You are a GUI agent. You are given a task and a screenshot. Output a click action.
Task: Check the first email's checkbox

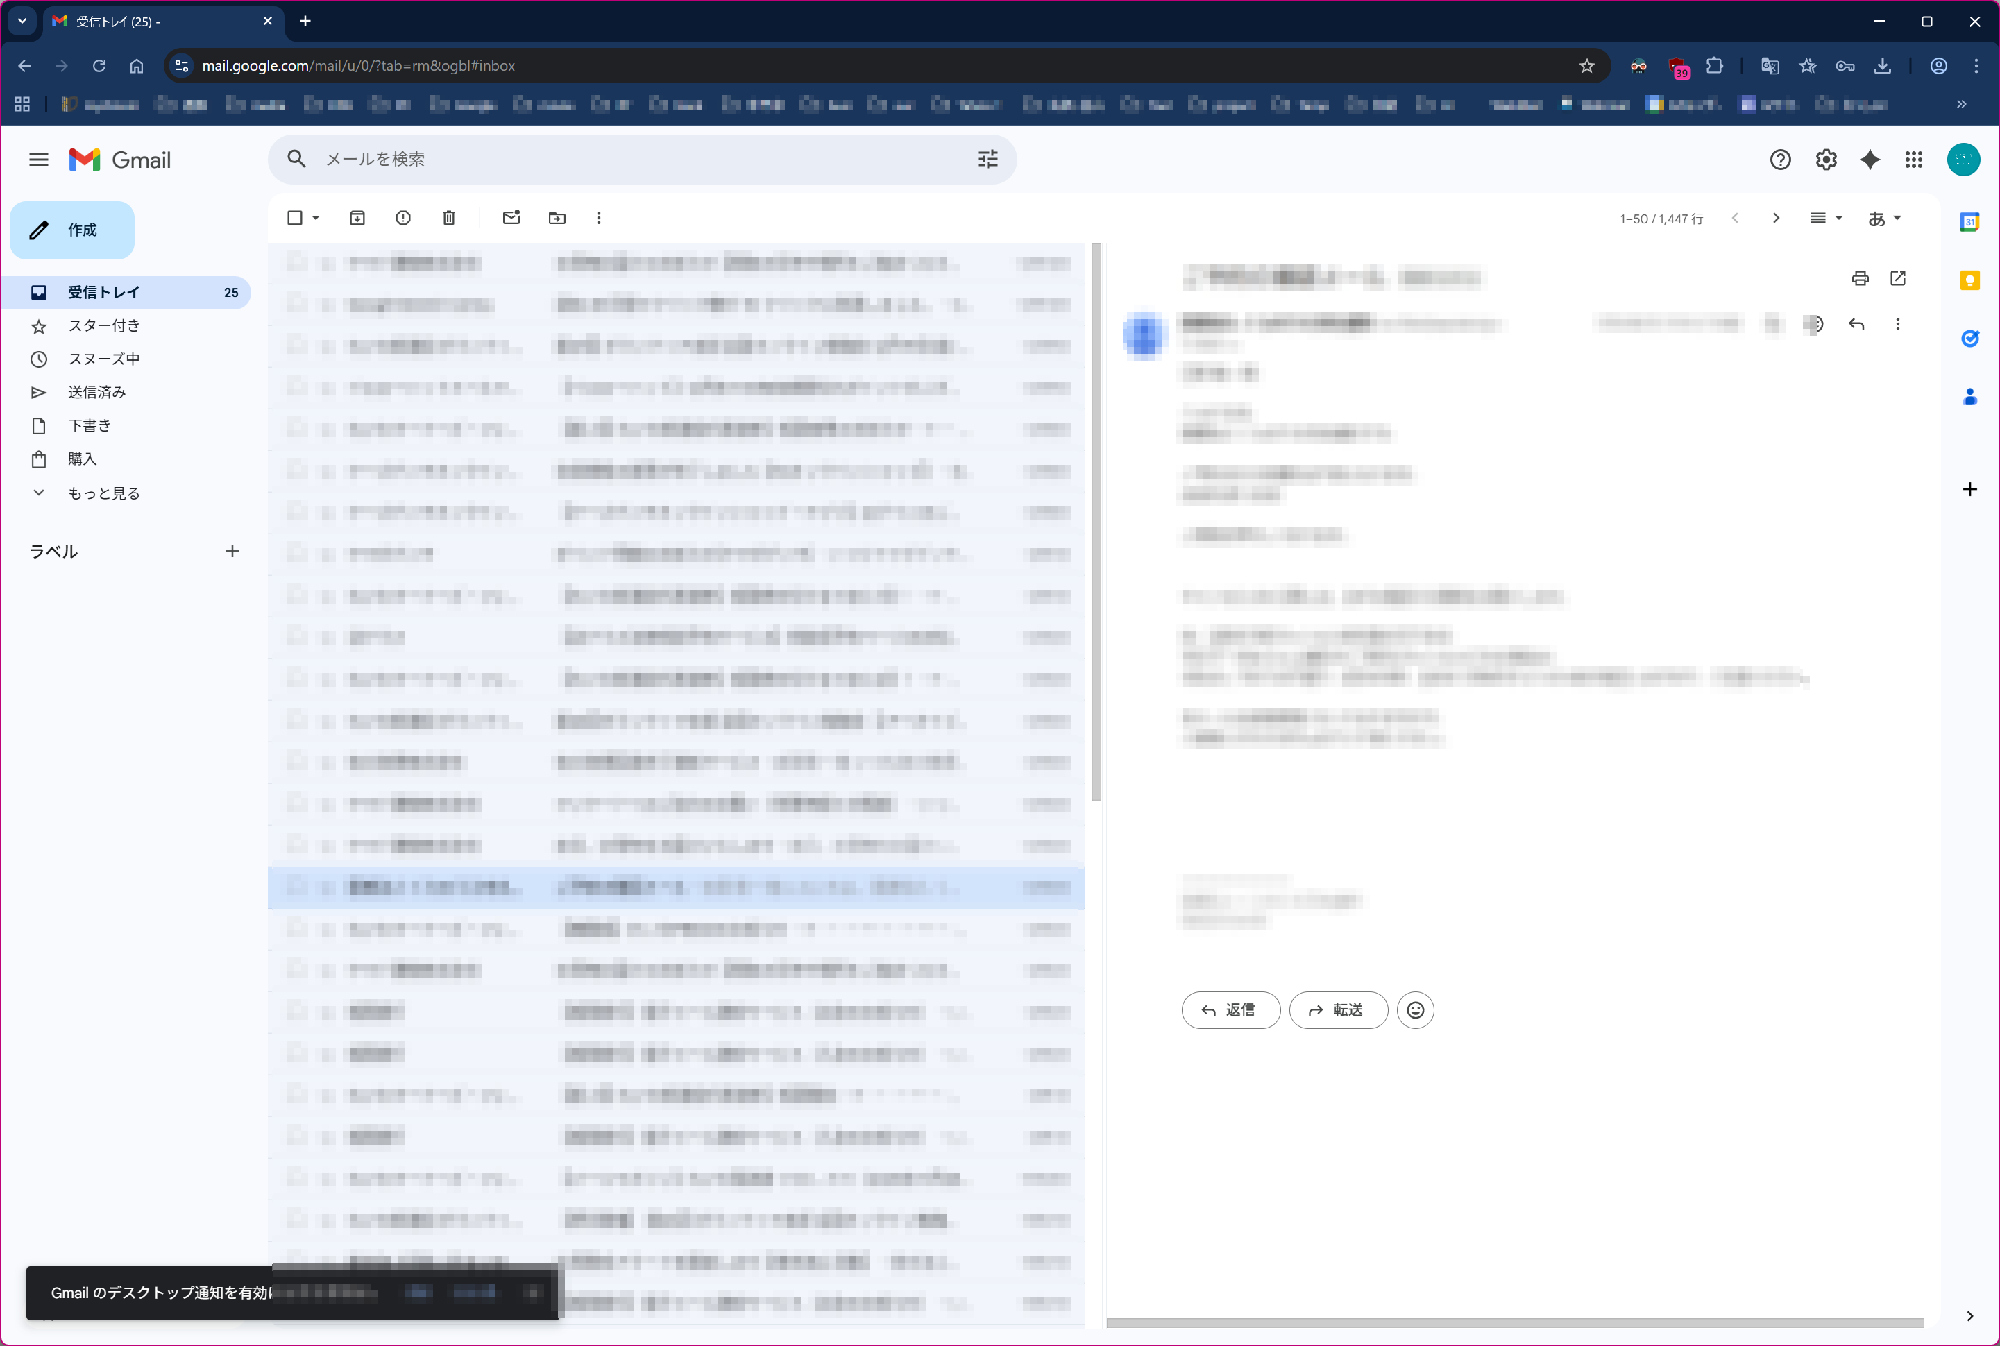click(296, 263)
